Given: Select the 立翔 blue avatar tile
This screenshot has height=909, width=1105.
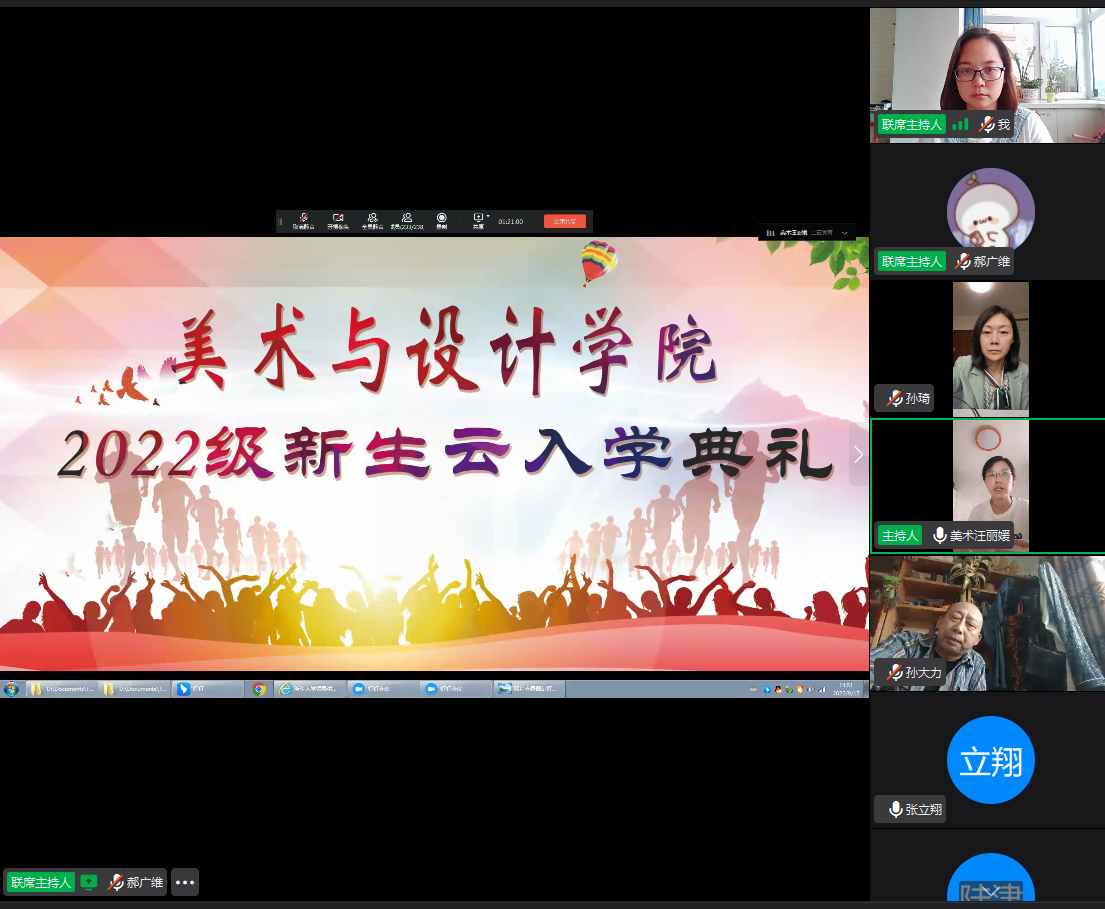Looking at the screenshot, I should point(990,761).
